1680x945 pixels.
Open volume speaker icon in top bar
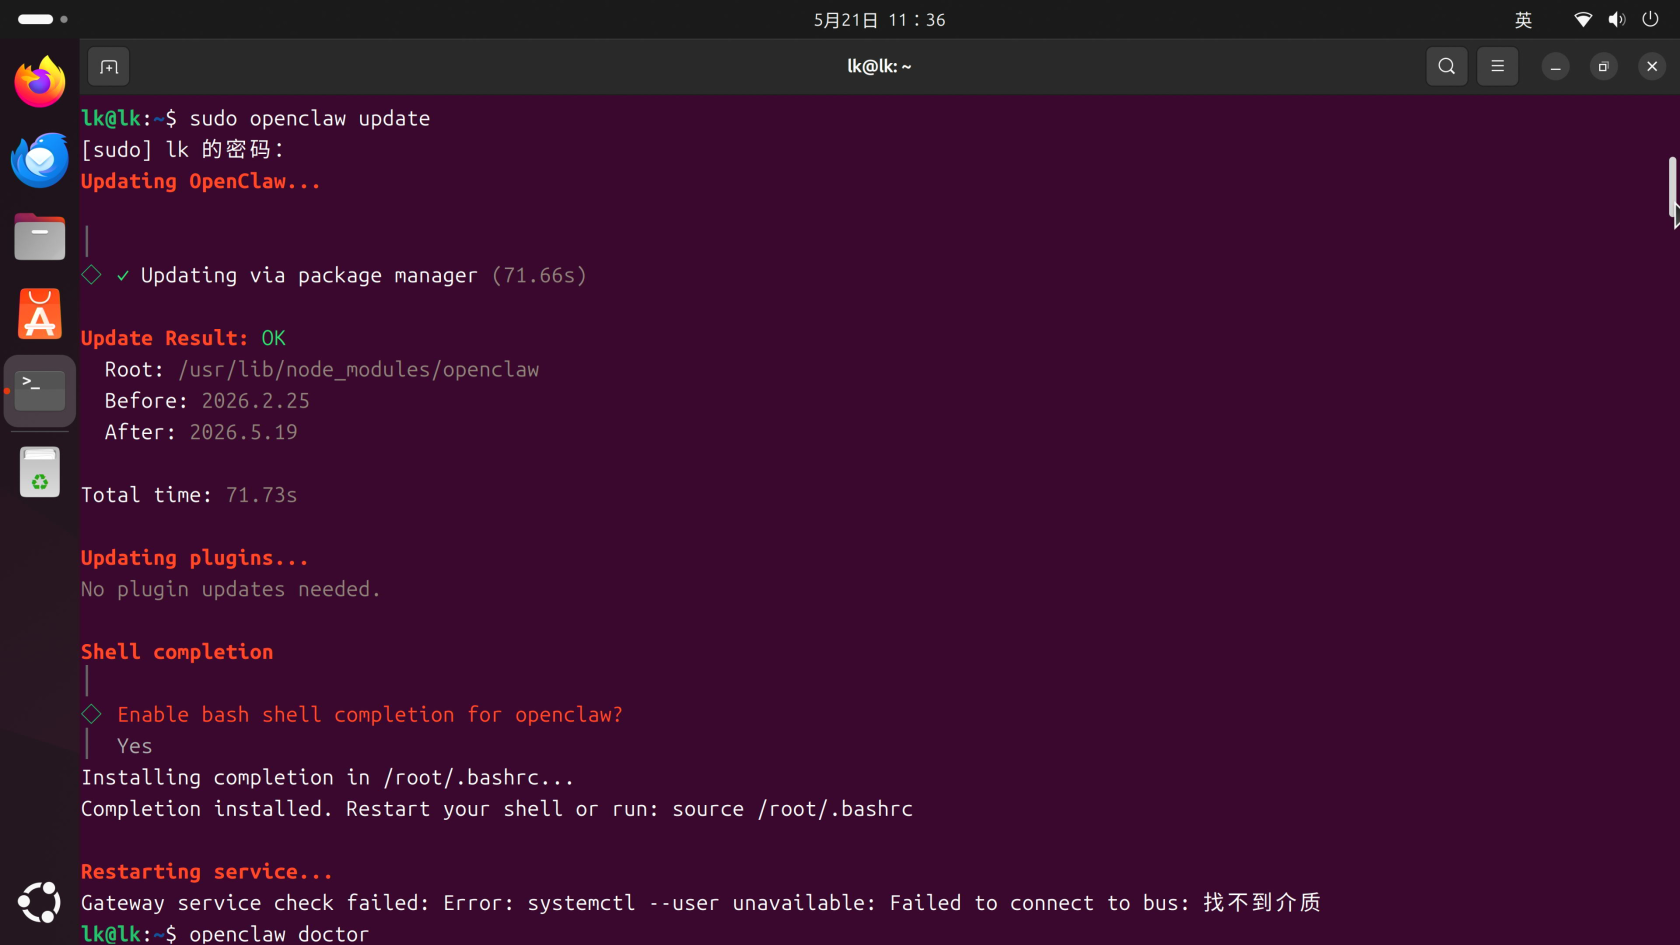click(x=1617, y=20)
